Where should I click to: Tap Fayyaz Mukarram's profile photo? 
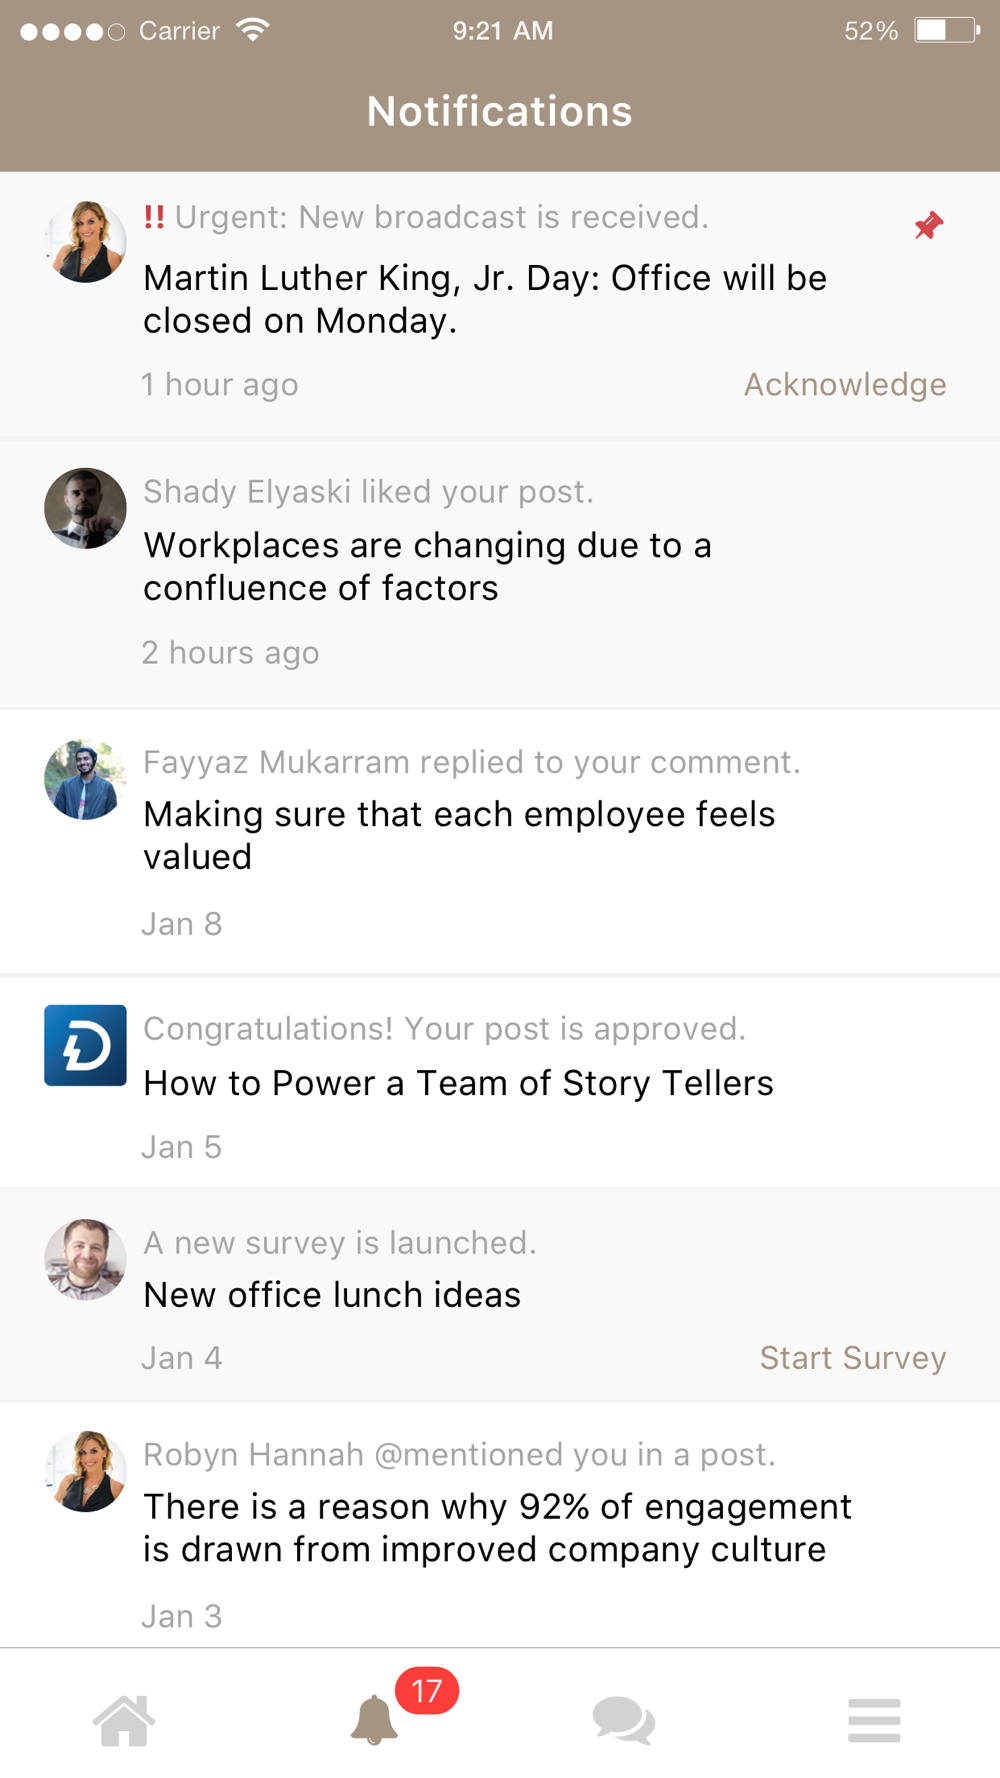click(85, 780)
